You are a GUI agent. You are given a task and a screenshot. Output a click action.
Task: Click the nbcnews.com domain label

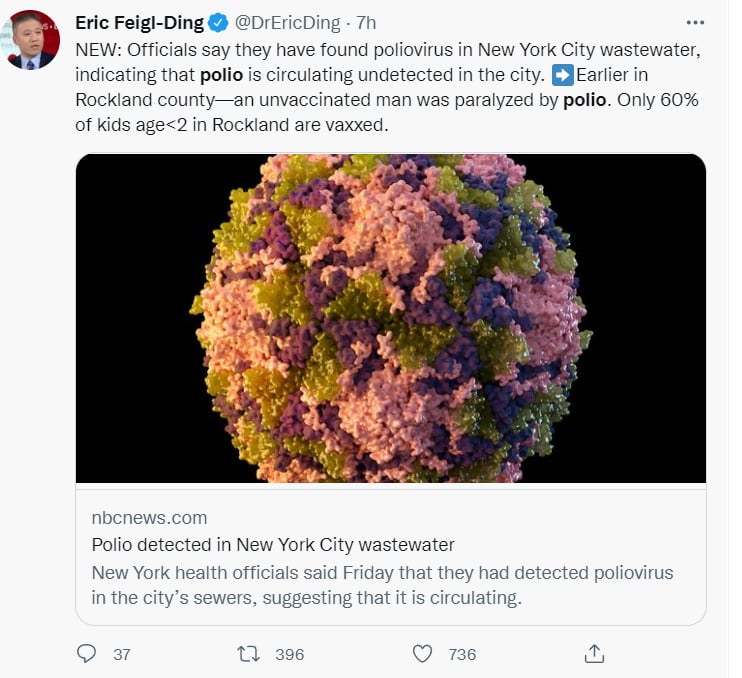[149, 518]
